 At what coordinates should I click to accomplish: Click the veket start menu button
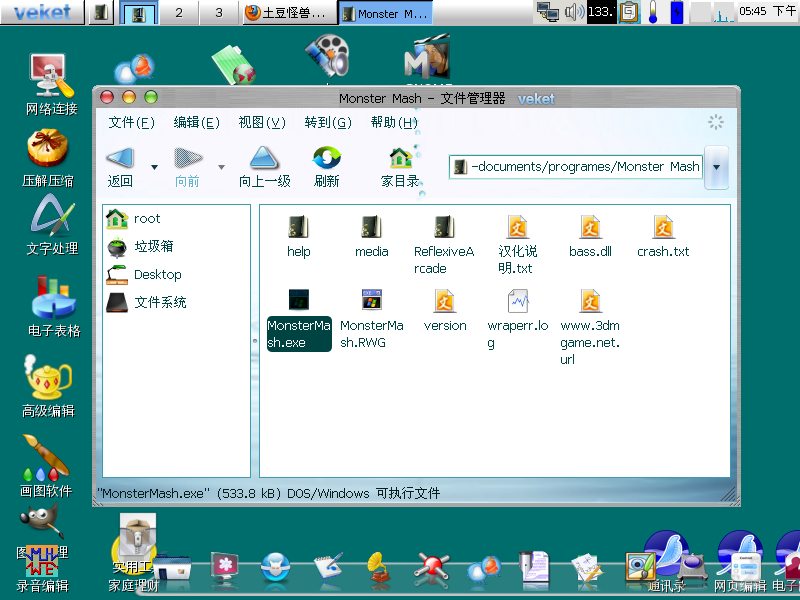42,12
